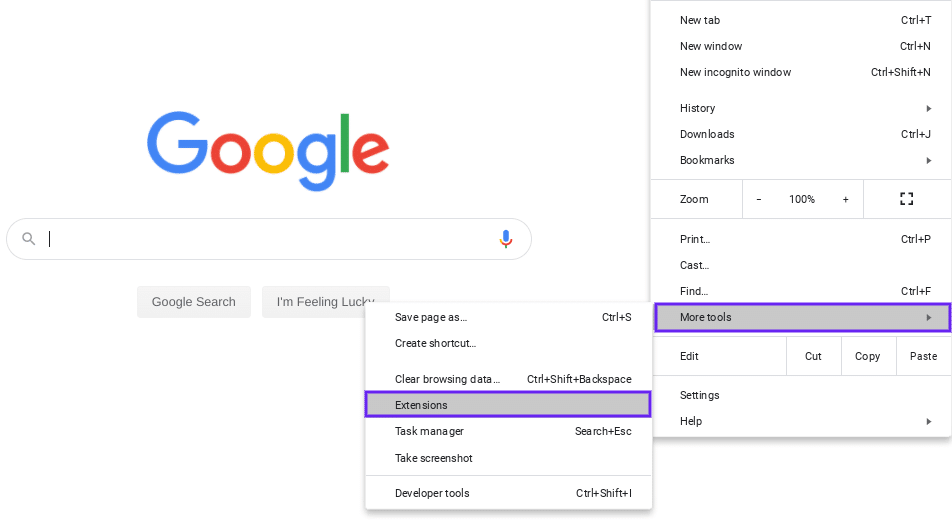Click the microphone voice search icon
Screen dimensions: 952x528
pos(506,239)
